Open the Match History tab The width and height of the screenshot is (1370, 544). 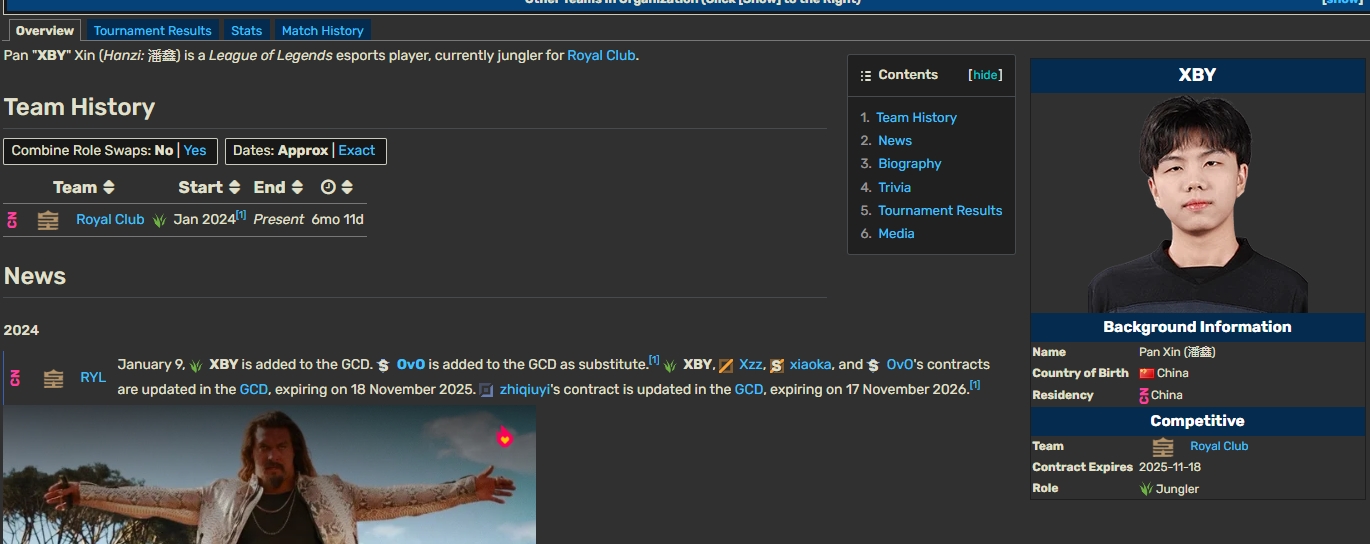[322, 31]
